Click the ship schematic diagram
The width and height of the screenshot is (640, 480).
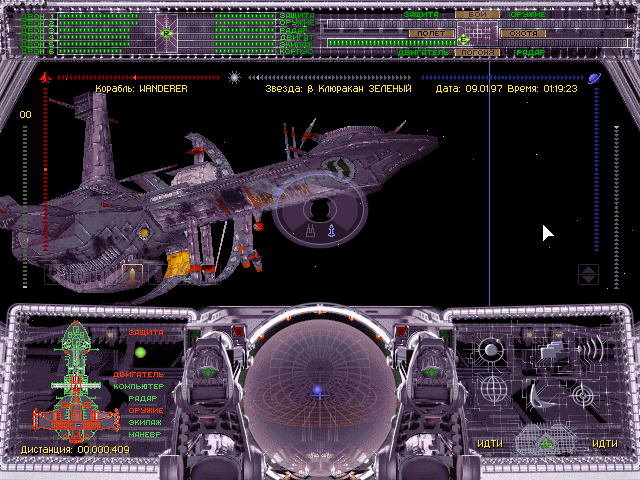(76, 382)
